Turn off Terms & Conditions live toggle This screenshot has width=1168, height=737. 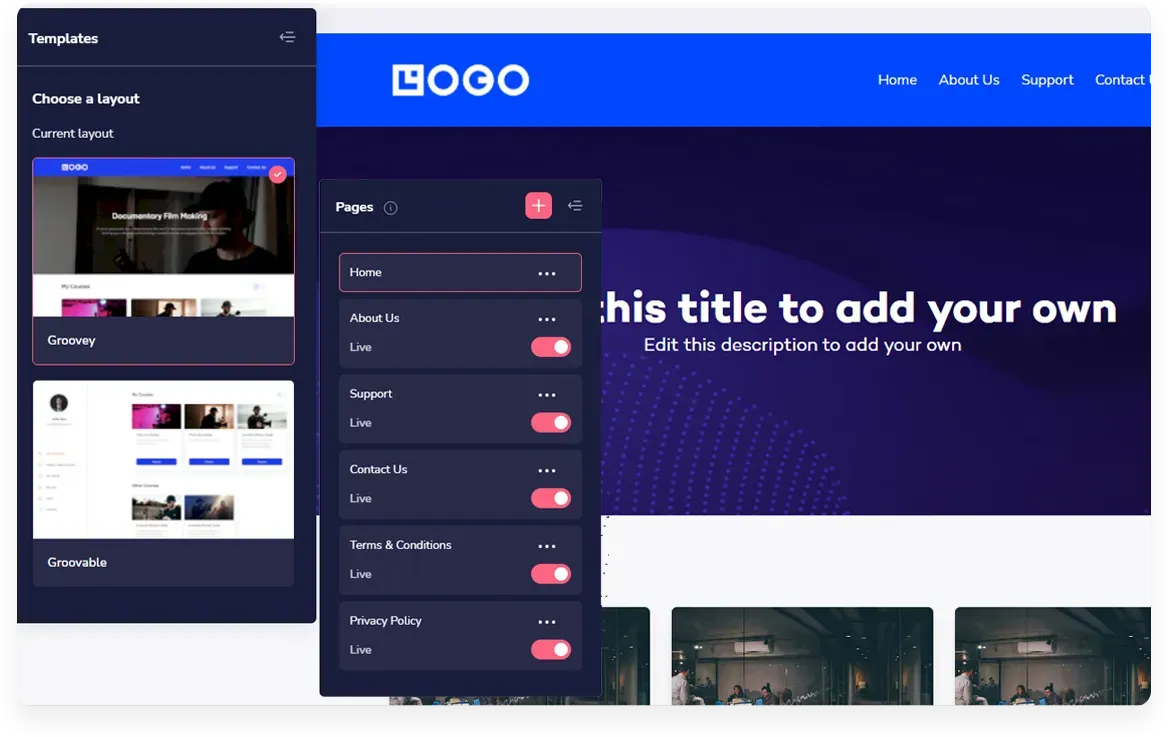point(551,574)
